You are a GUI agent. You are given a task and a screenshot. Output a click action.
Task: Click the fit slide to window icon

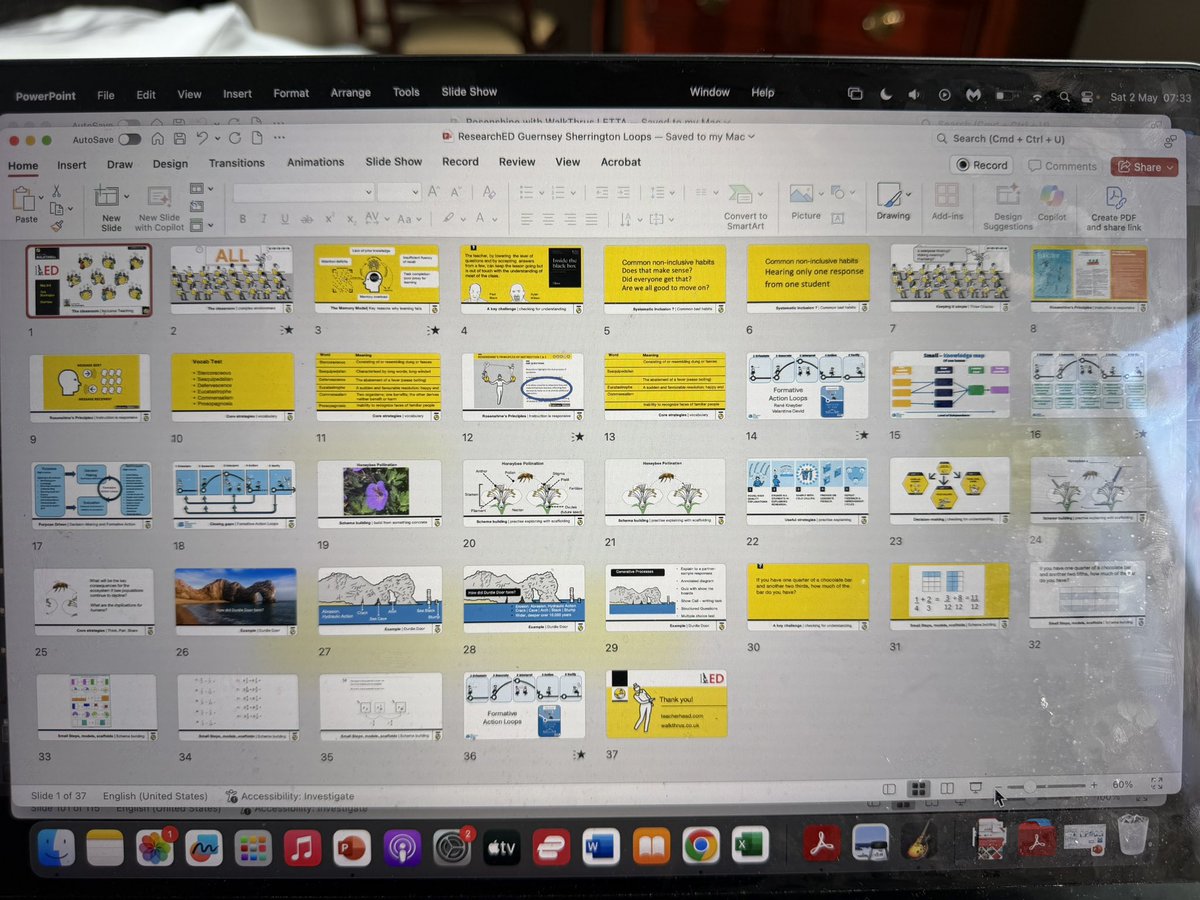tap(1156, 784)
